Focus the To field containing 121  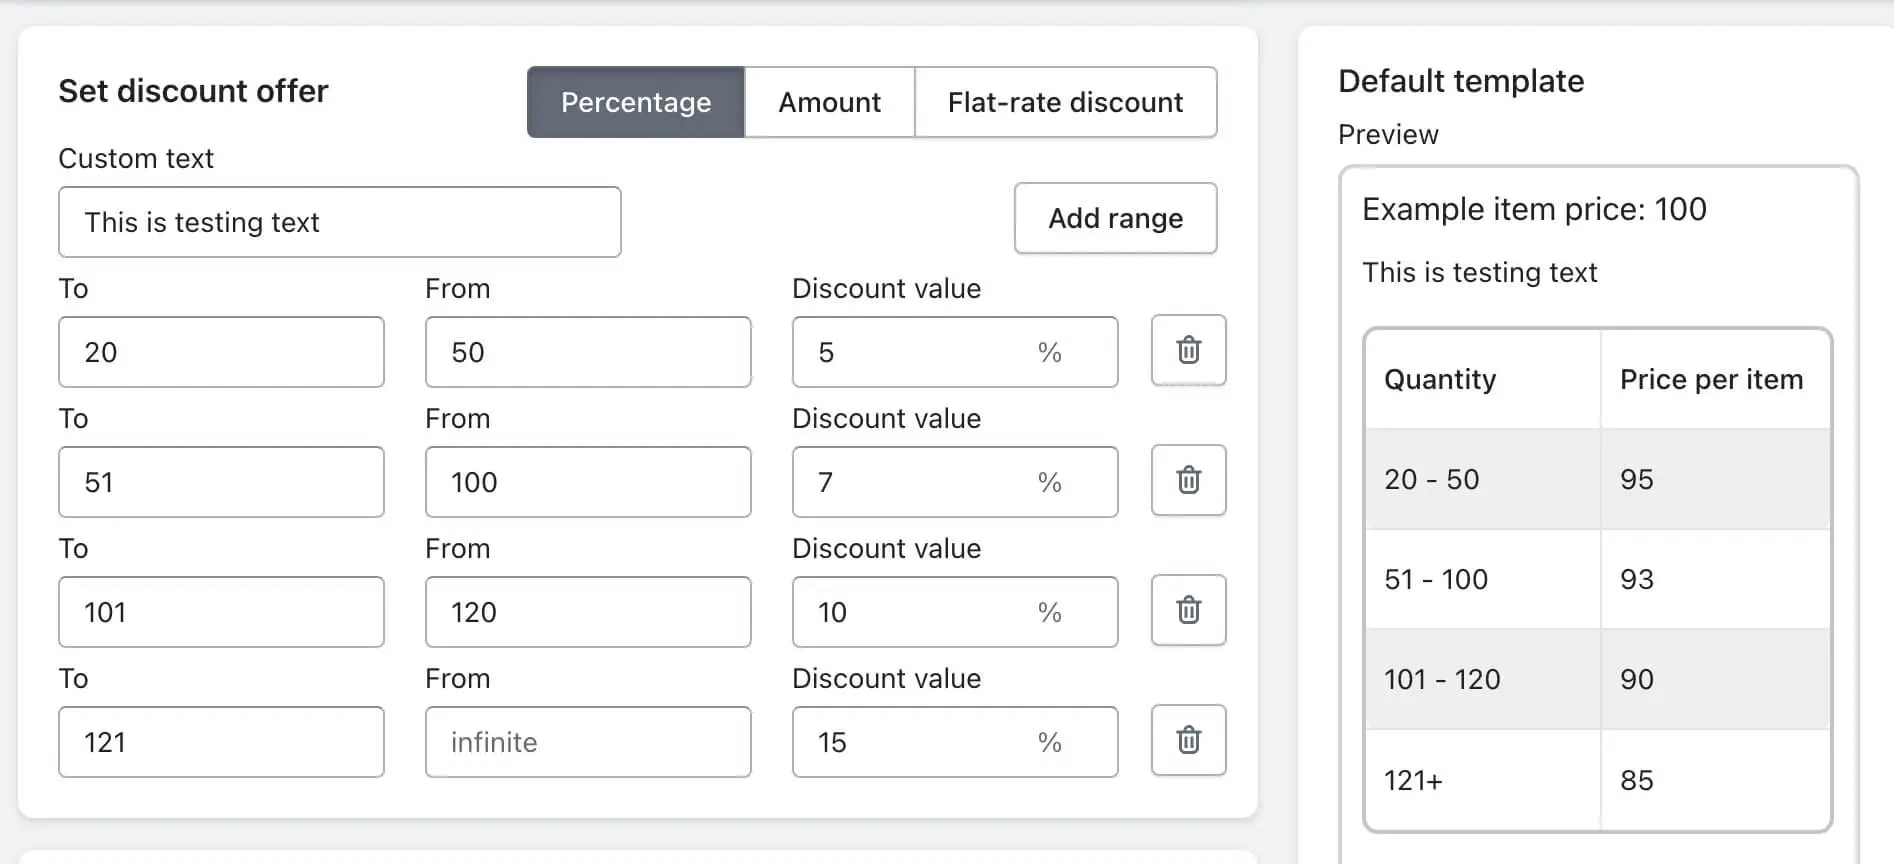(x=221, y=742)
